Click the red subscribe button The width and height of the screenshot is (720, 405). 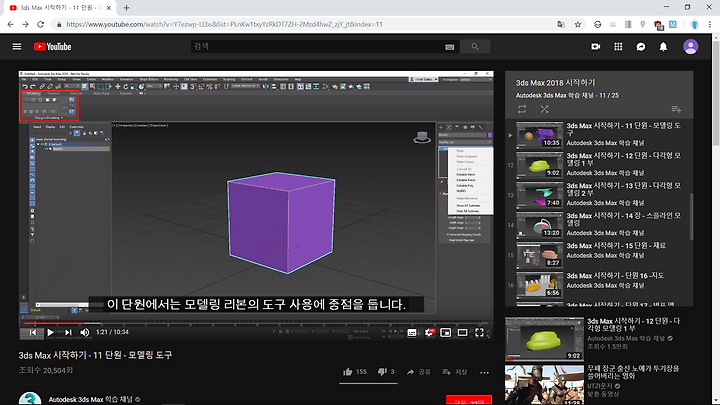[468, 400]
